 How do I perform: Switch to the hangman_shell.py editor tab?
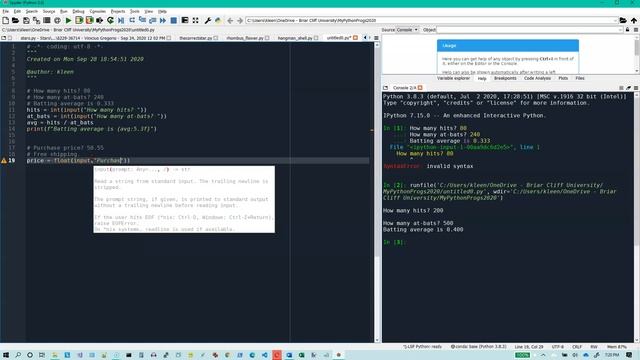(x=295, y=38)
